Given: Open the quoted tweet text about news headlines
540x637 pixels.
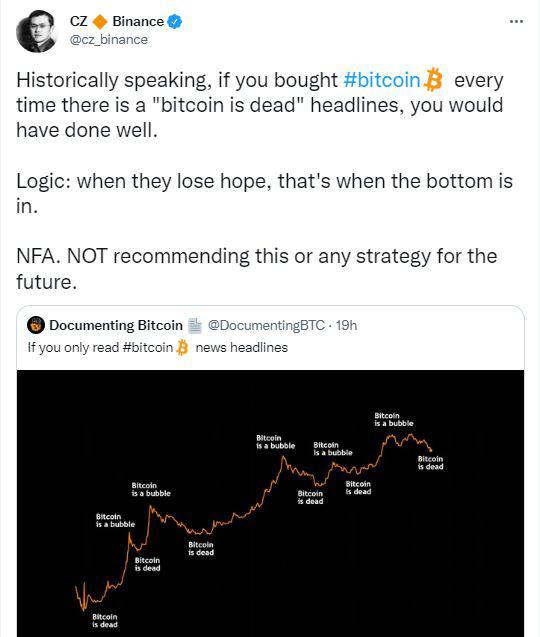Looking at the screenshot, I should point(158,348).
